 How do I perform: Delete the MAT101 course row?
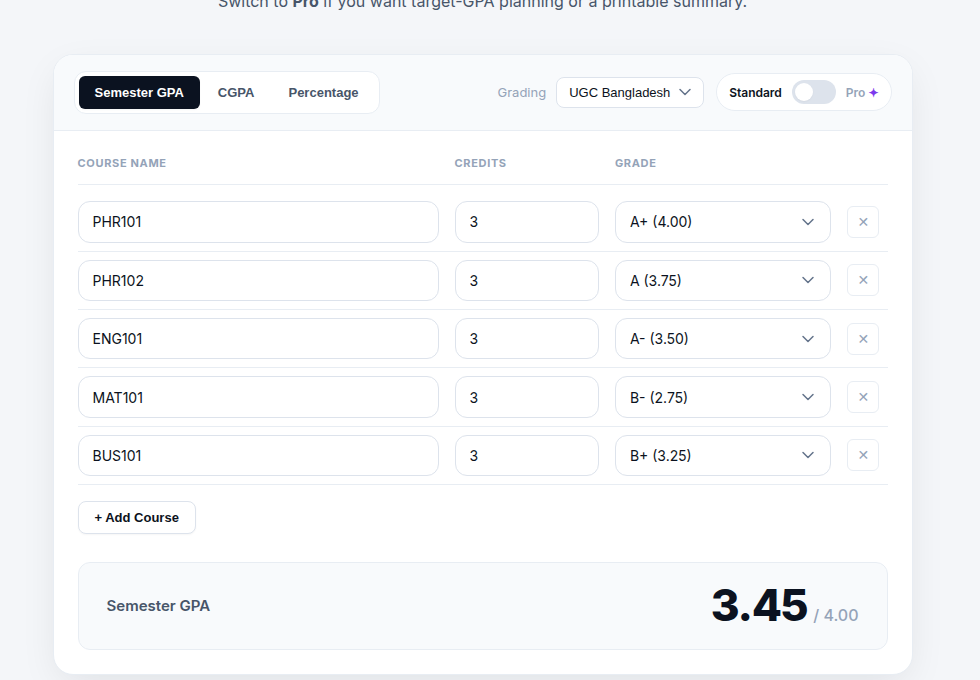pyautogui.click(x=862, y=397)
